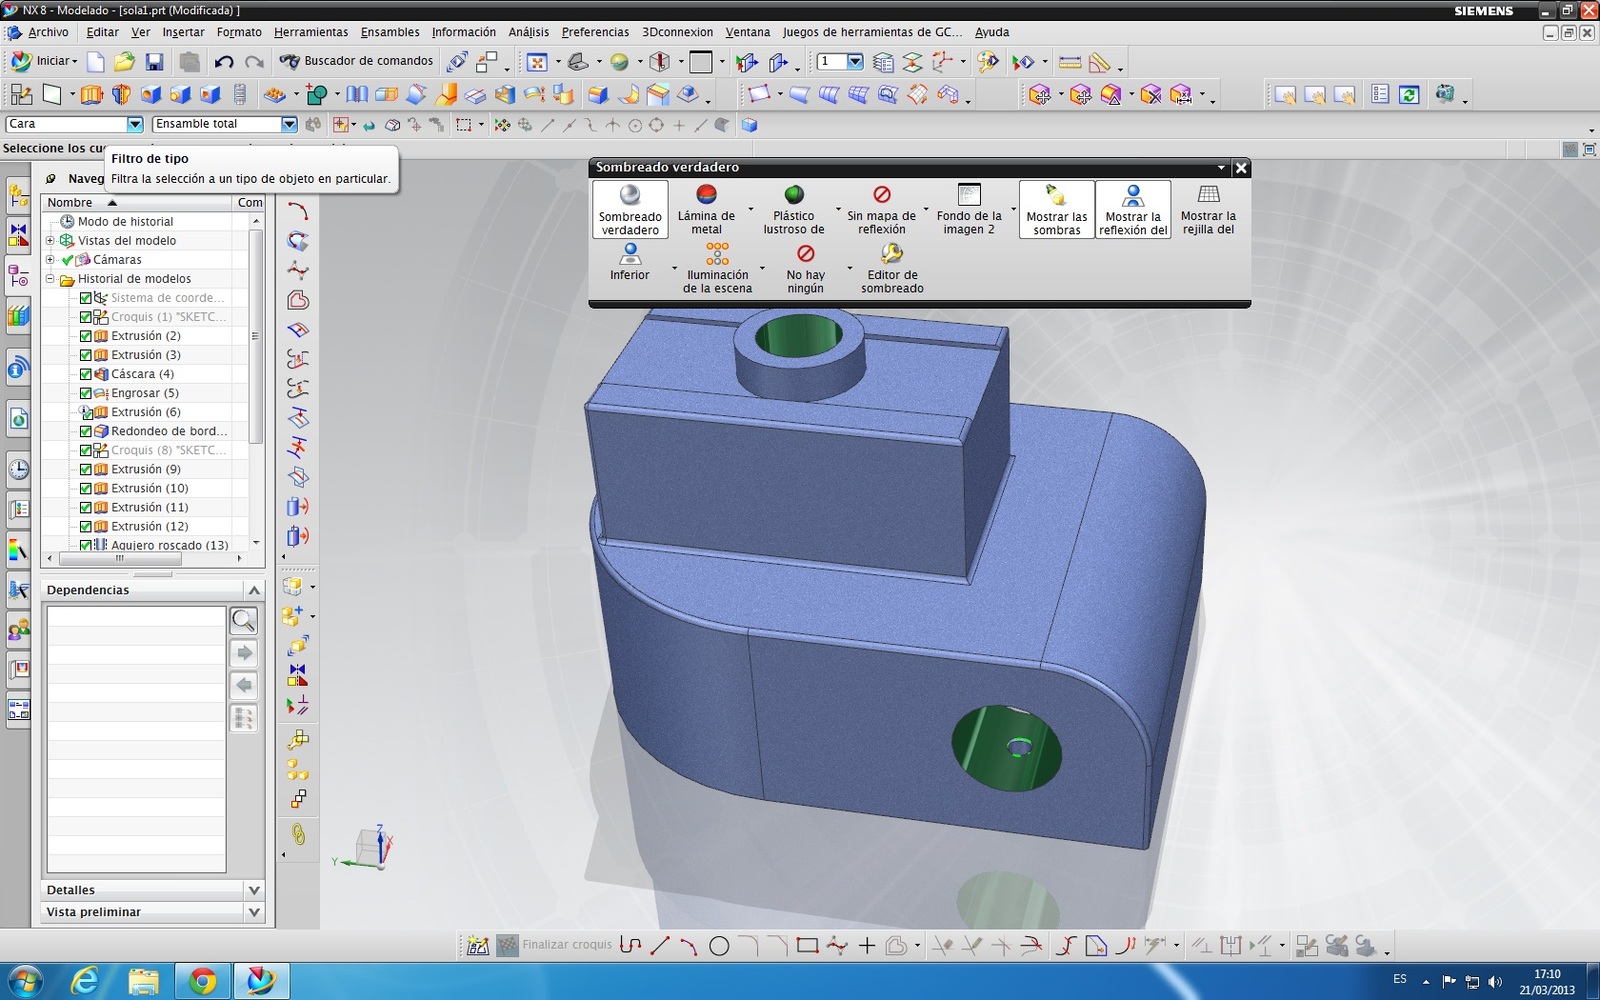Expand the Detalles panel section
The width and height of the screenshot is (1600, 1000).
(254, 890)
